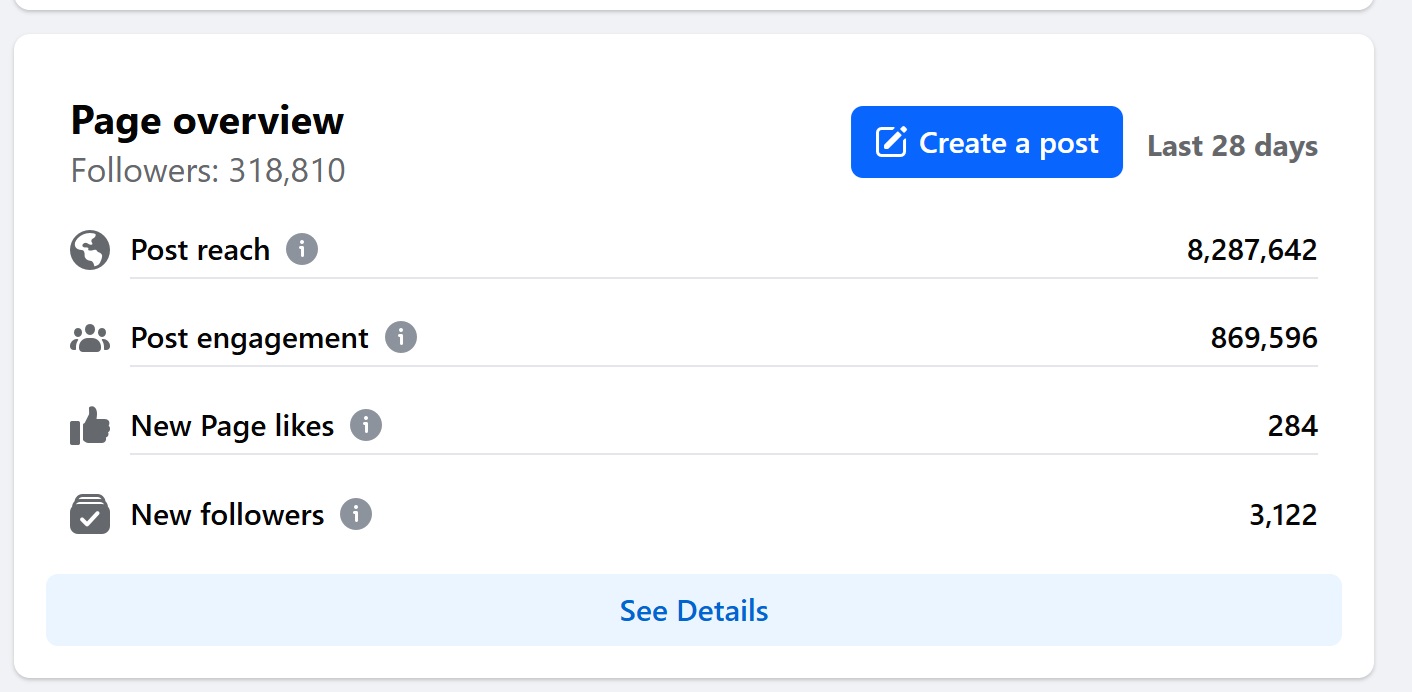
Task: Click the thumbs-up icon for New Page likes
Action: 89,426
